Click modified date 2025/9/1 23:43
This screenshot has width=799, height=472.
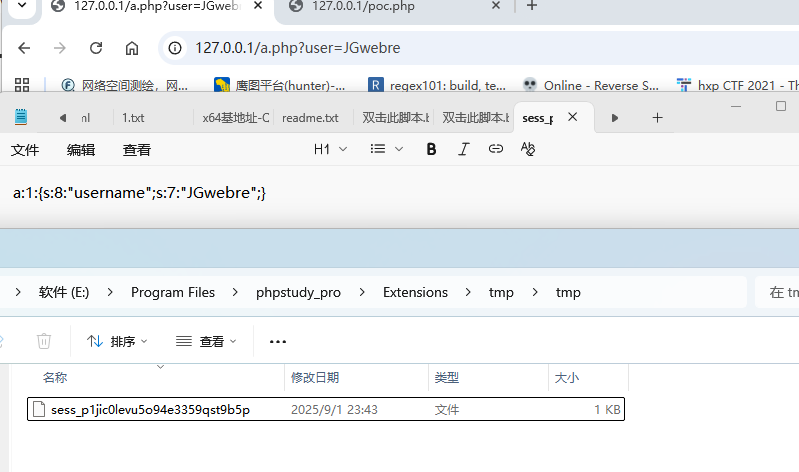tap(334, 410)
